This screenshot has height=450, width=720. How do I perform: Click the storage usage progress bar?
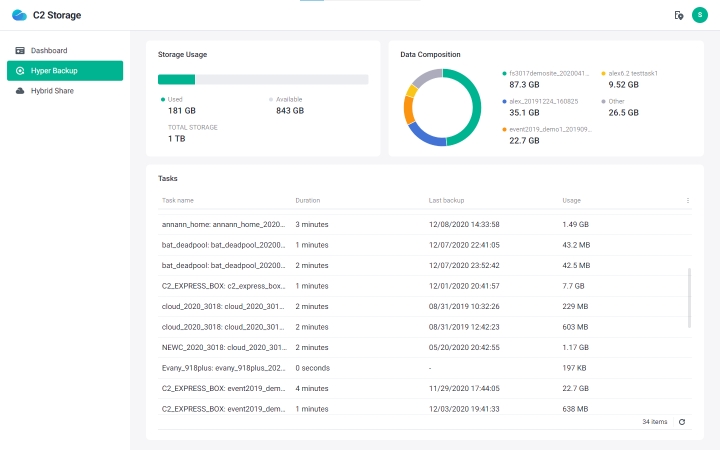tap(263, 80)
